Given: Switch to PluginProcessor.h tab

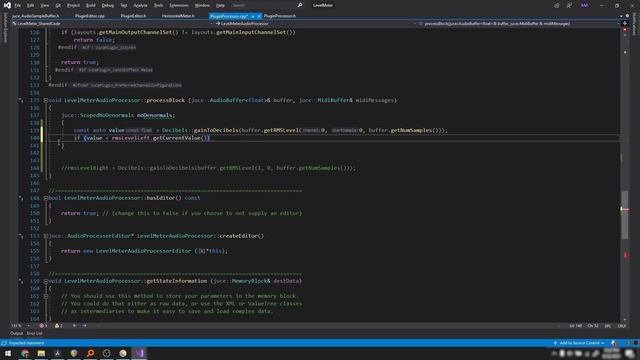Looking at the screenshot, I should [x=280, y=16].
